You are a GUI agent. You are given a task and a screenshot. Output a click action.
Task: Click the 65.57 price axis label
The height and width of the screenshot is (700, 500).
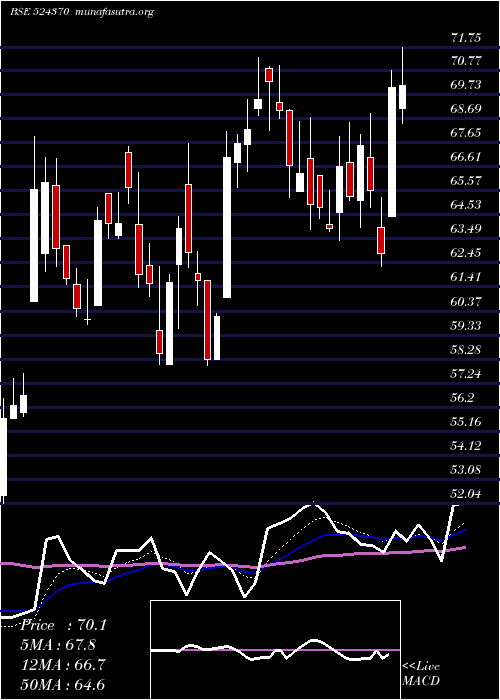tap(466, 181)
